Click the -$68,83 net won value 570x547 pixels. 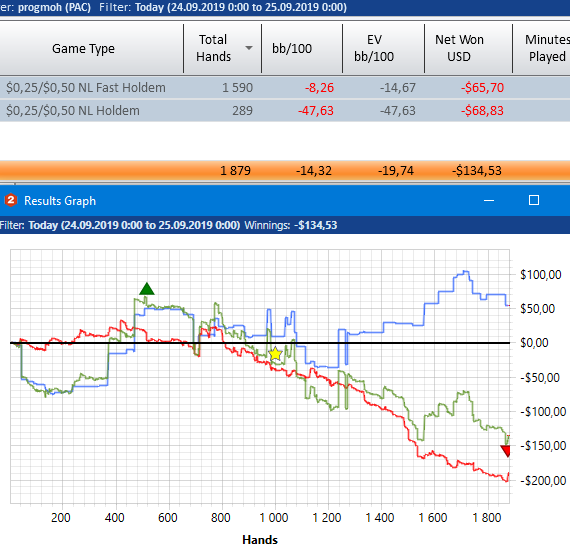(x=482, y=110)
